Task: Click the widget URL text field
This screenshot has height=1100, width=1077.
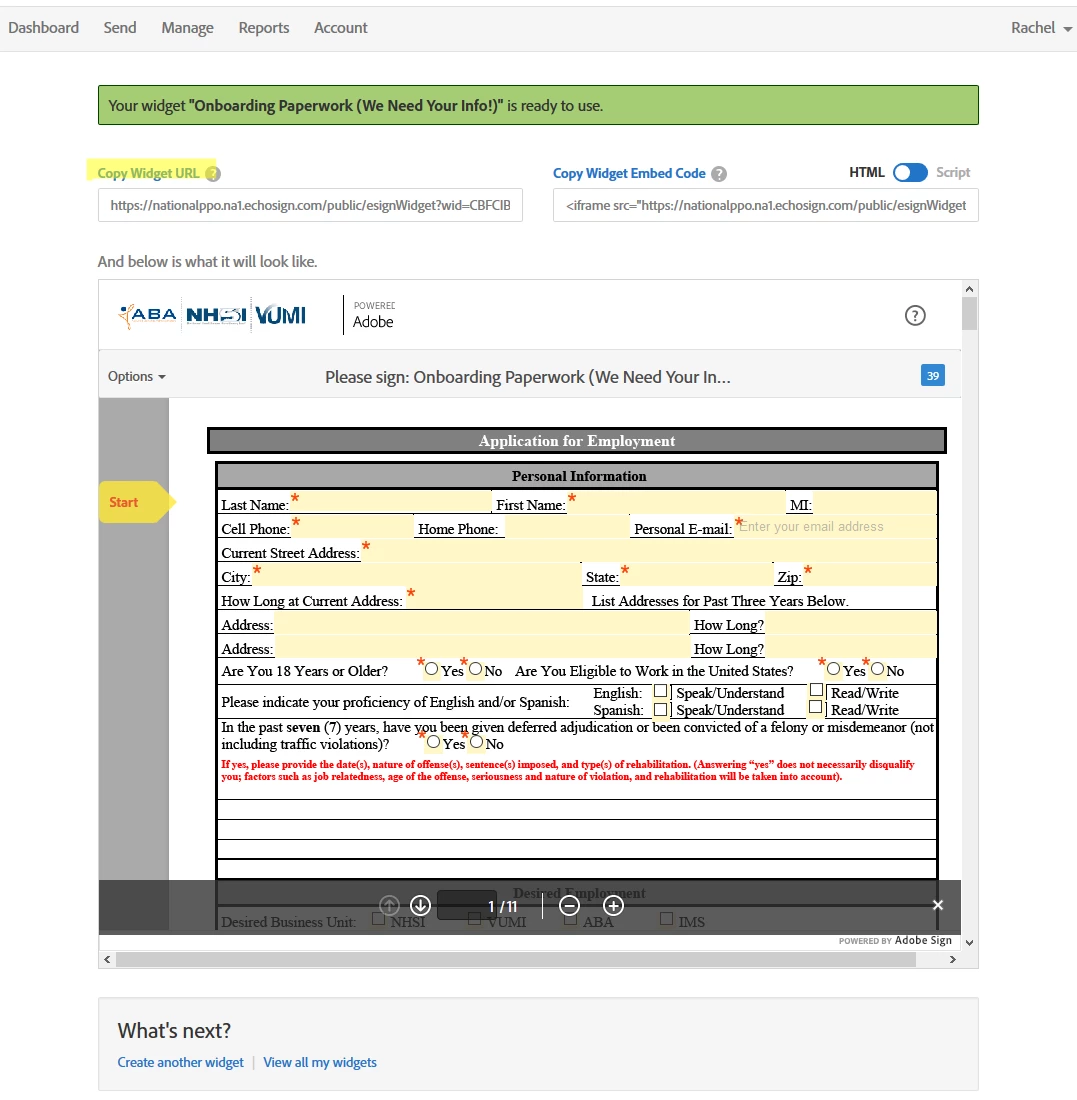Action: [x=310, y=205]
